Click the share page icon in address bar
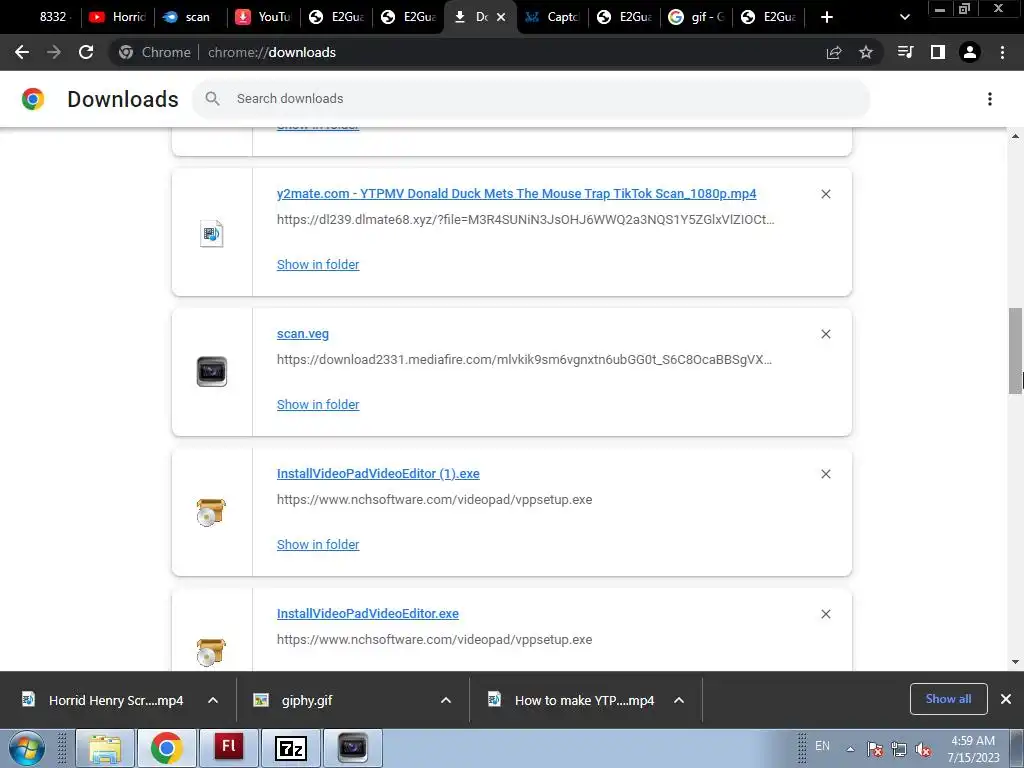Image resolution: width=1024 pixels, height=768 pixels. tap(834, 52)
